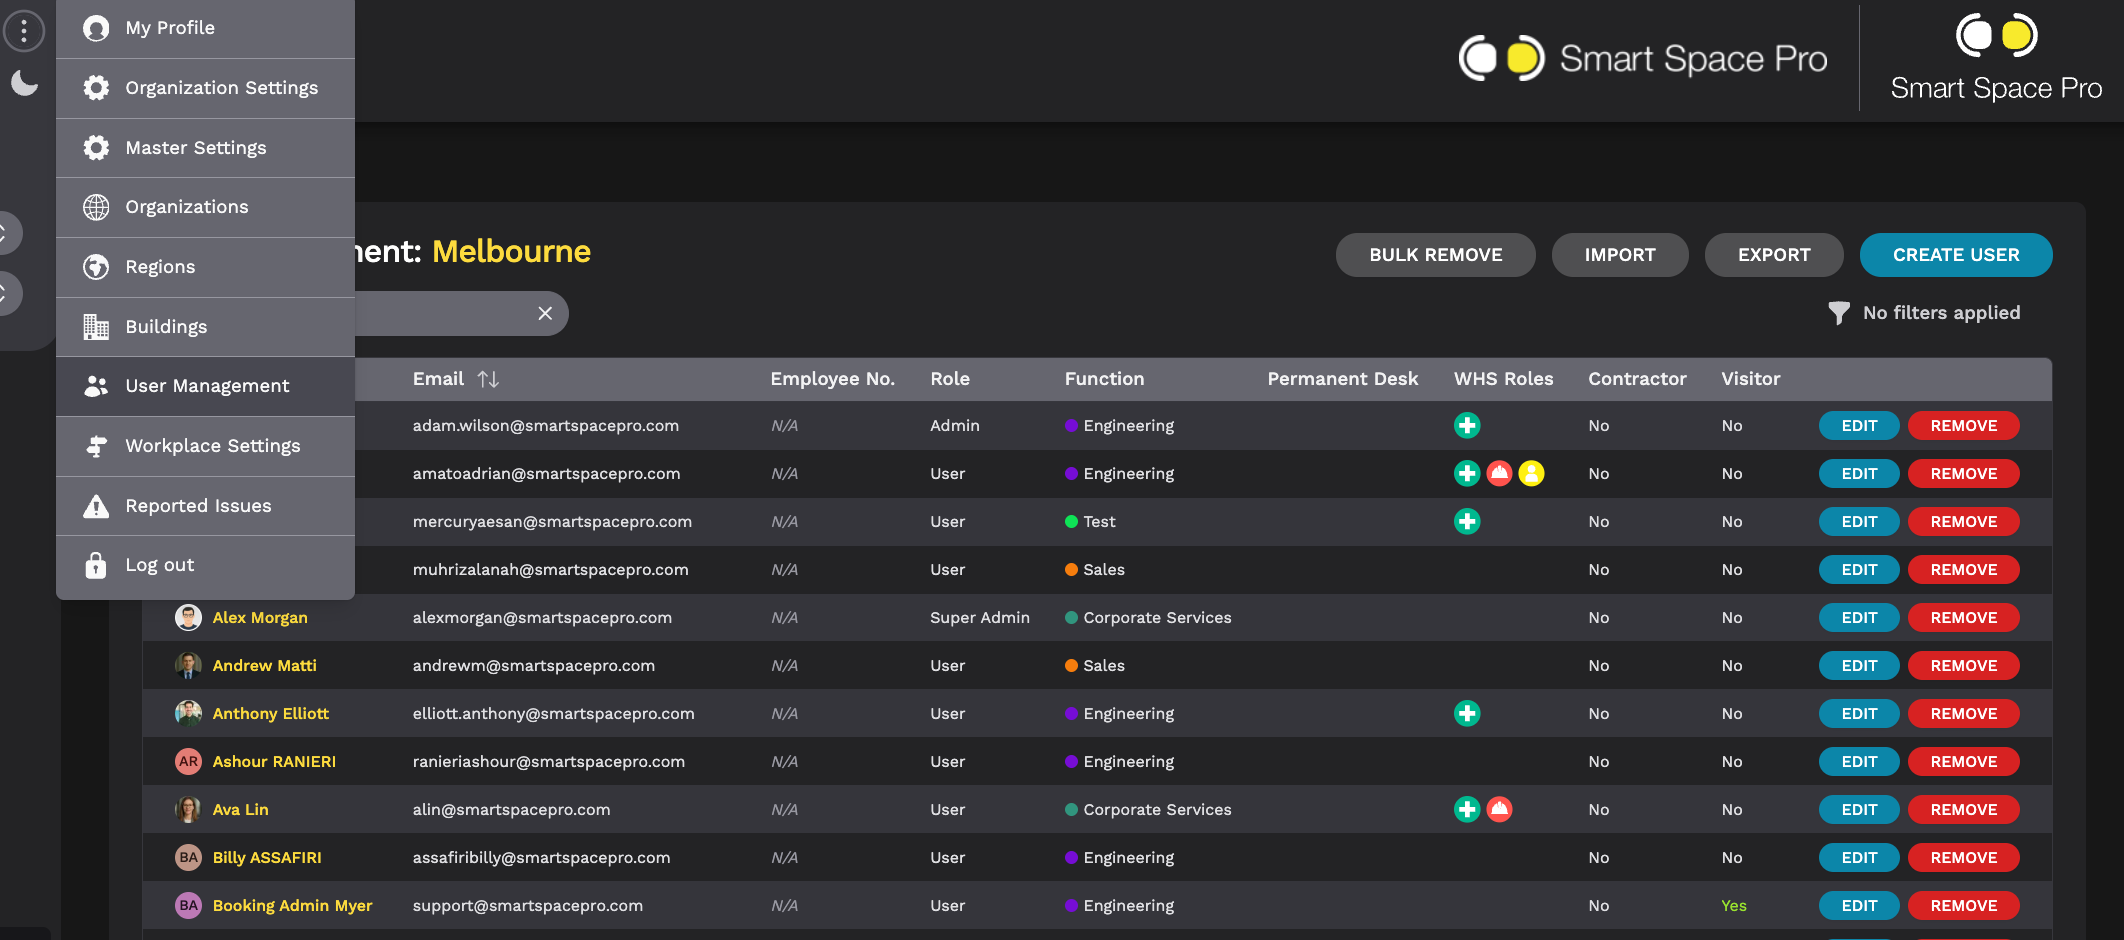Image resolution: width=2124 pixels, height=940 pixels.
Task: Click the Import button
Action: [1620, 255]
